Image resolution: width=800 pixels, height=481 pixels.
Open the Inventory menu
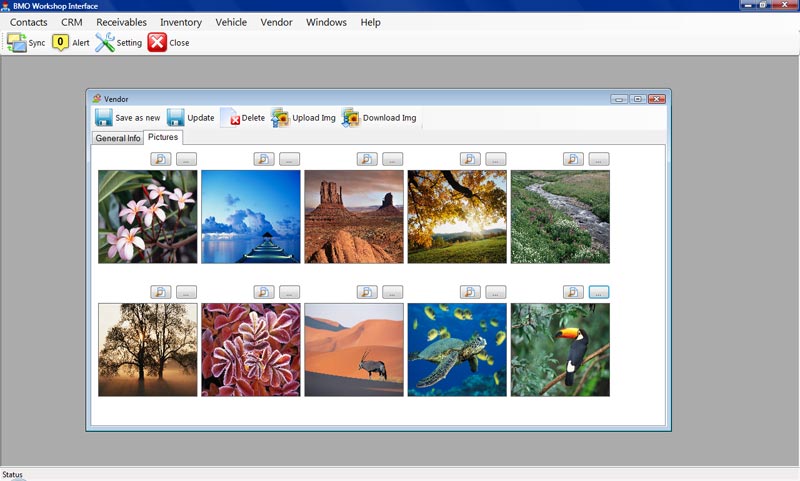point(181,22)
